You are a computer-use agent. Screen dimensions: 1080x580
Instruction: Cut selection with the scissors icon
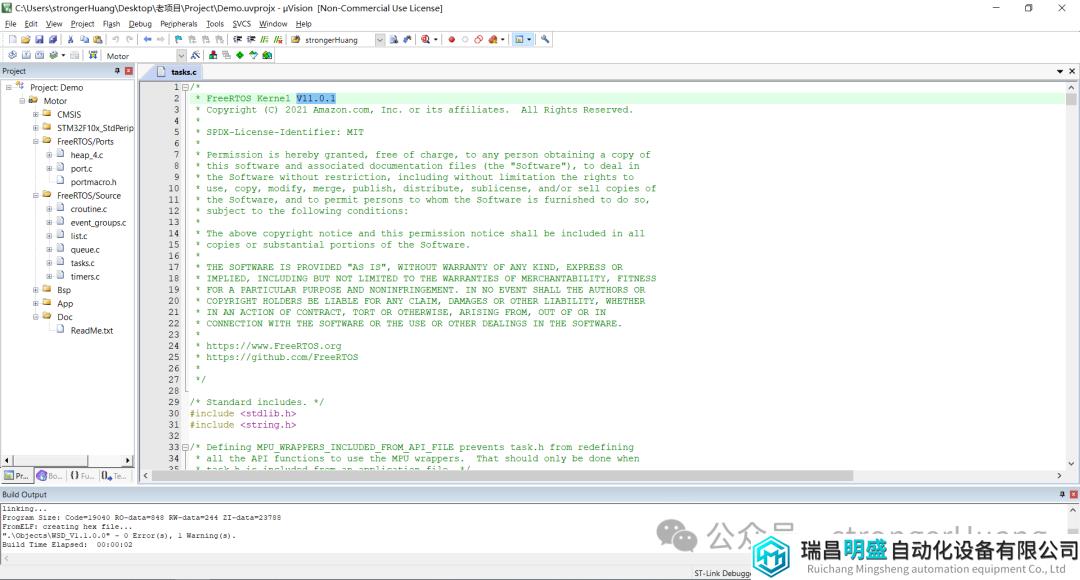coord(70,40)
